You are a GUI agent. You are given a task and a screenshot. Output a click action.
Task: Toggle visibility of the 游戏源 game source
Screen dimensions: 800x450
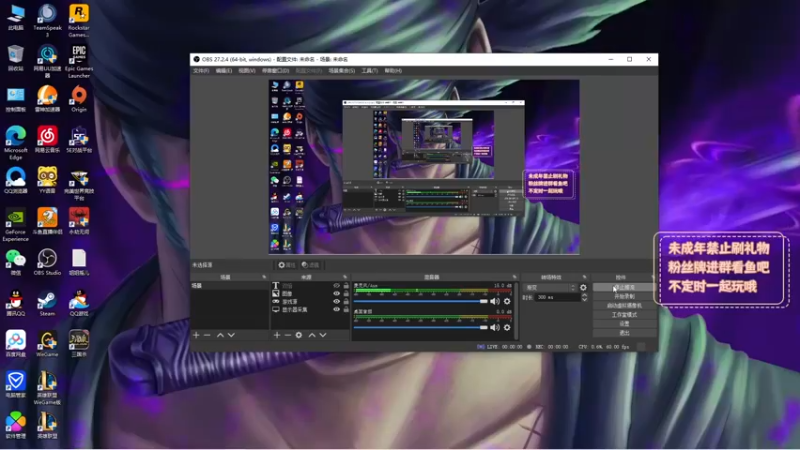point(336,302)
